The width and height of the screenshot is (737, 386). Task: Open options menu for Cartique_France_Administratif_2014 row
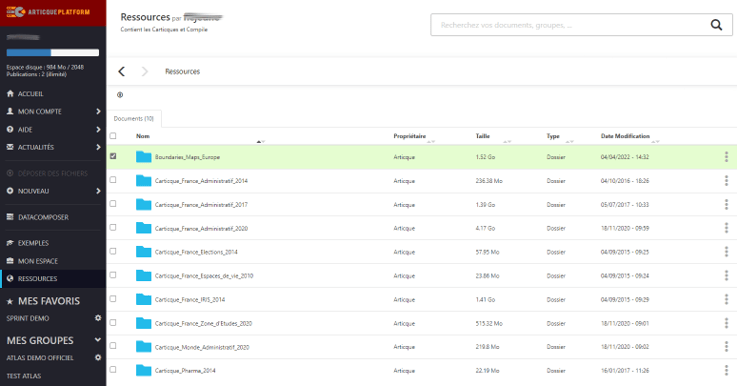[x=726, y=181]
